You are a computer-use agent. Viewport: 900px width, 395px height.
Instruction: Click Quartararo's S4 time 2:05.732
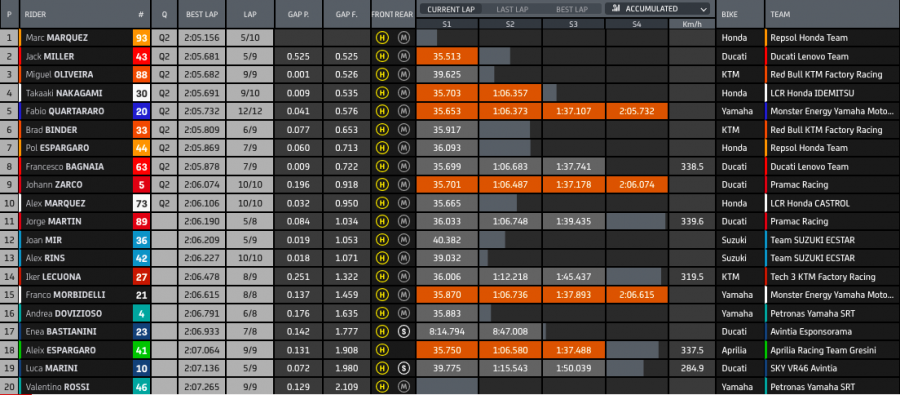(637, 111)
